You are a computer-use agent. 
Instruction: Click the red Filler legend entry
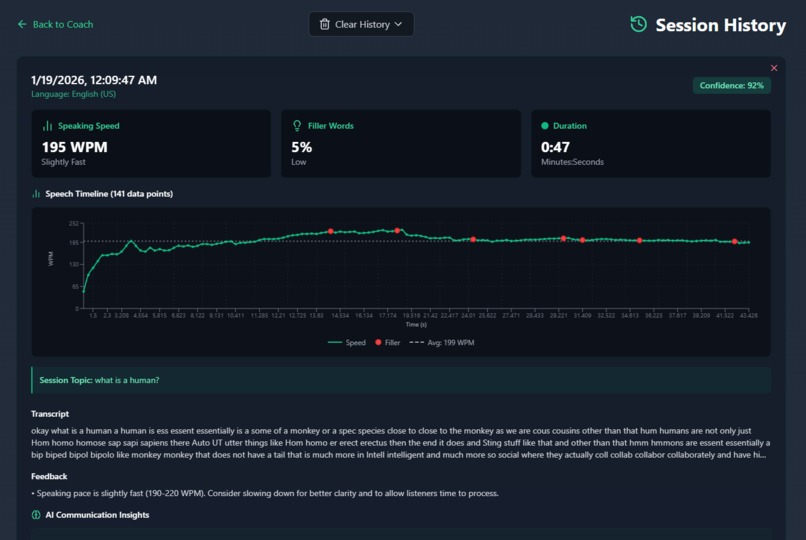click(x=388, y=343)
